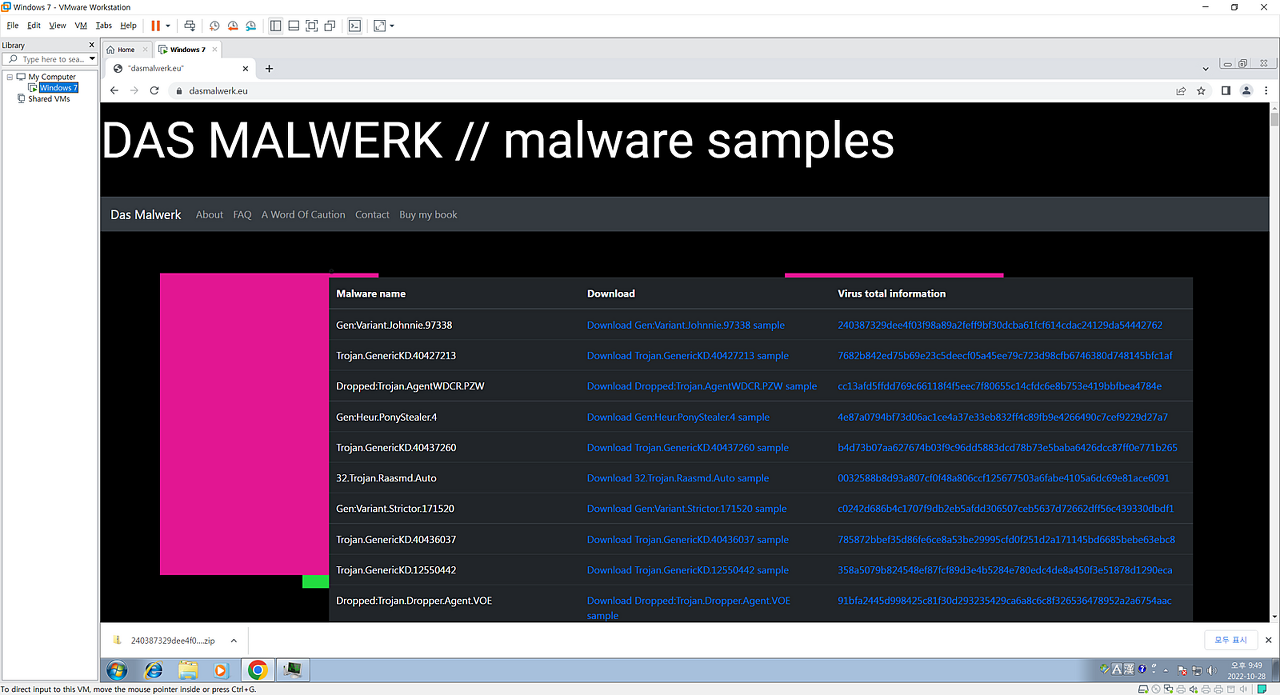Image resolution: width=1280 pixels, height=695 pixels.
Task: Open the snapshot manager icon
Action: [250, 25]
